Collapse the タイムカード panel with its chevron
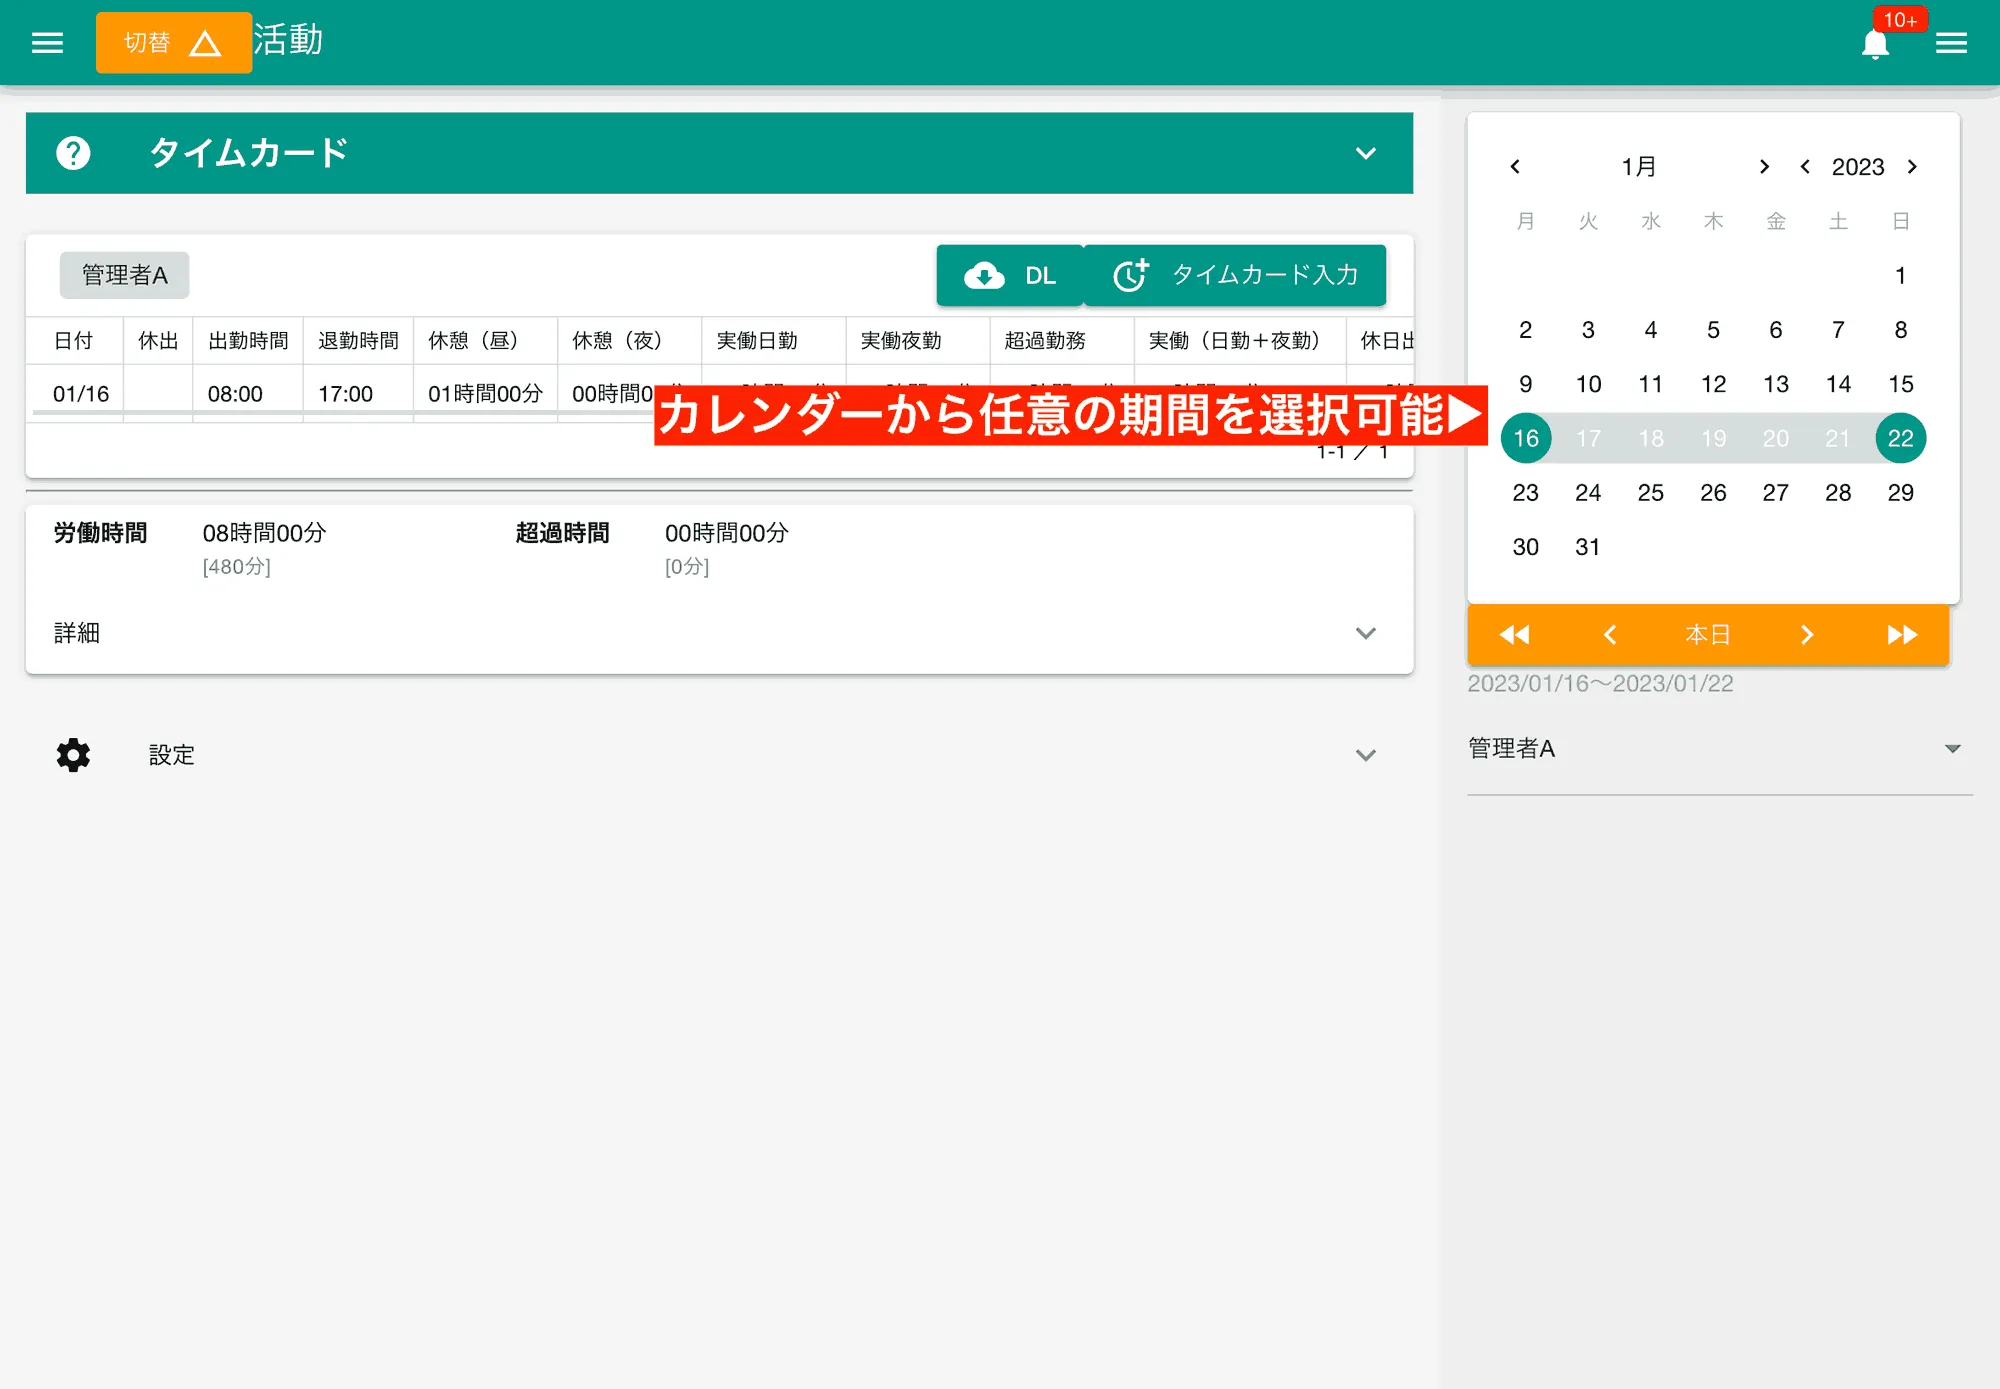This screenshot has height=1389, width=2000. click(x=1366, y=155)
